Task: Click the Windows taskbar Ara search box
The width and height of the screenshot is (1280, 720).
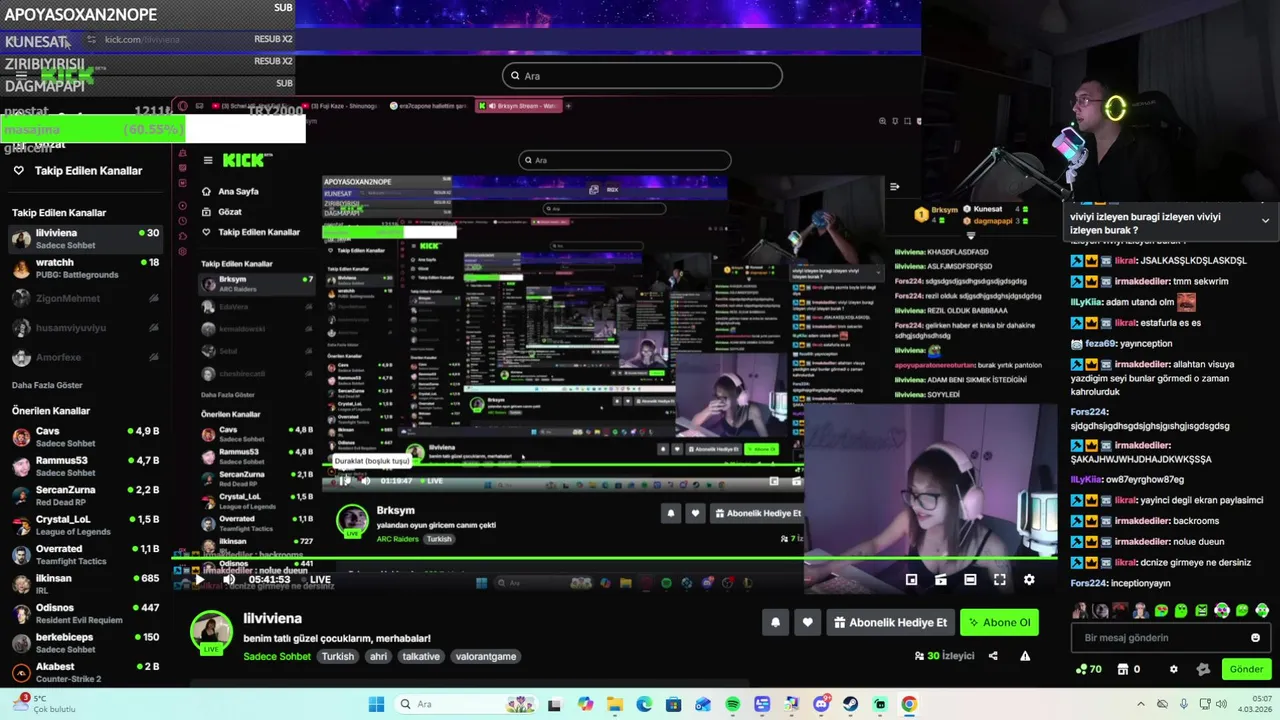Action: tap(467, 704)
